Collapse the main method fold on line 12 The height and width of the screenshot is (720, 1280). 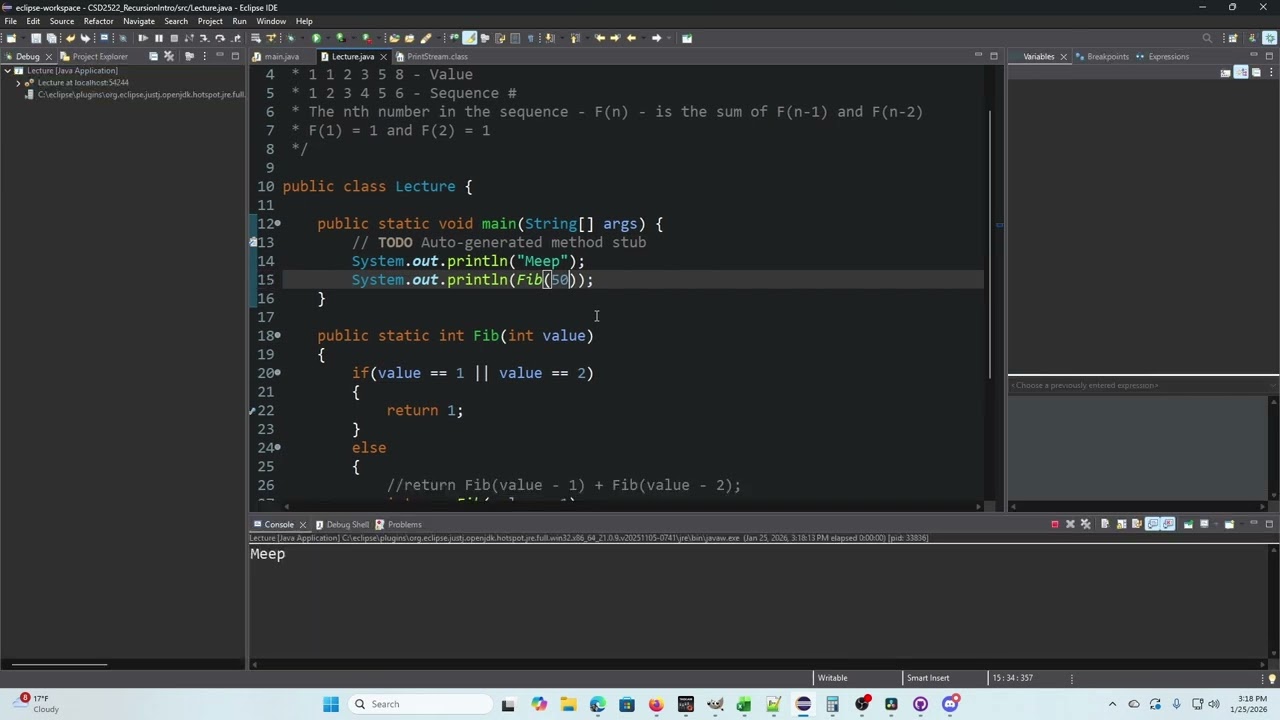tap(278, 224)
